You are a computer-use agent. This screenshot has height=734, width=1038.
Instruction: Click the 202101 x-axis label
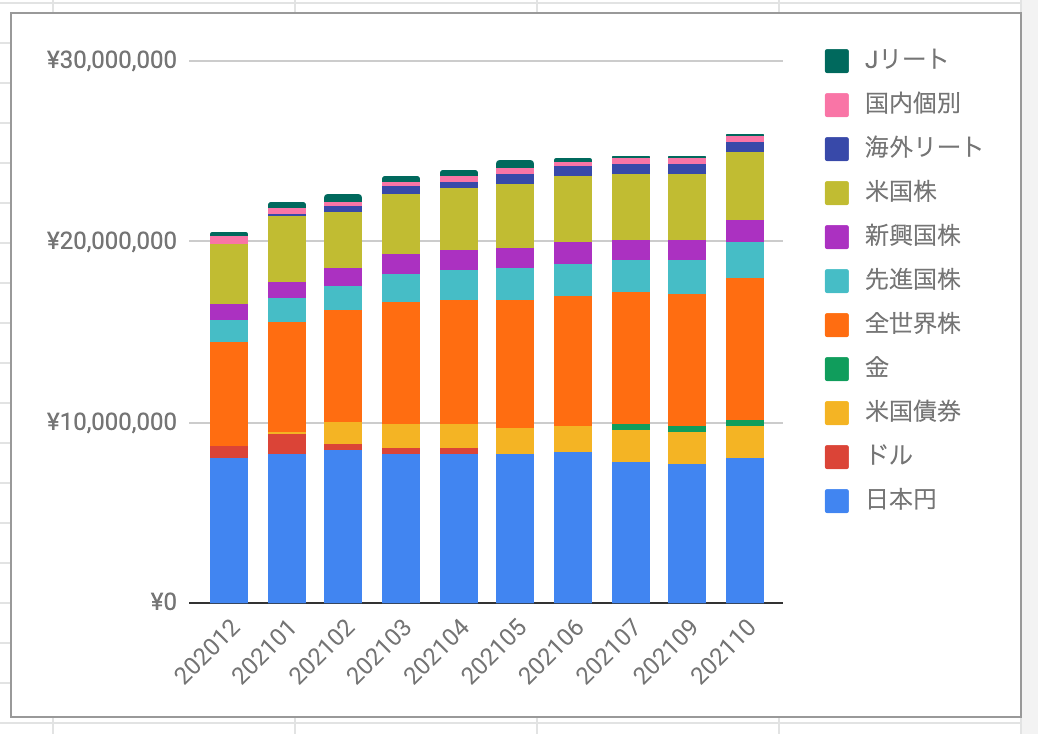267,652
